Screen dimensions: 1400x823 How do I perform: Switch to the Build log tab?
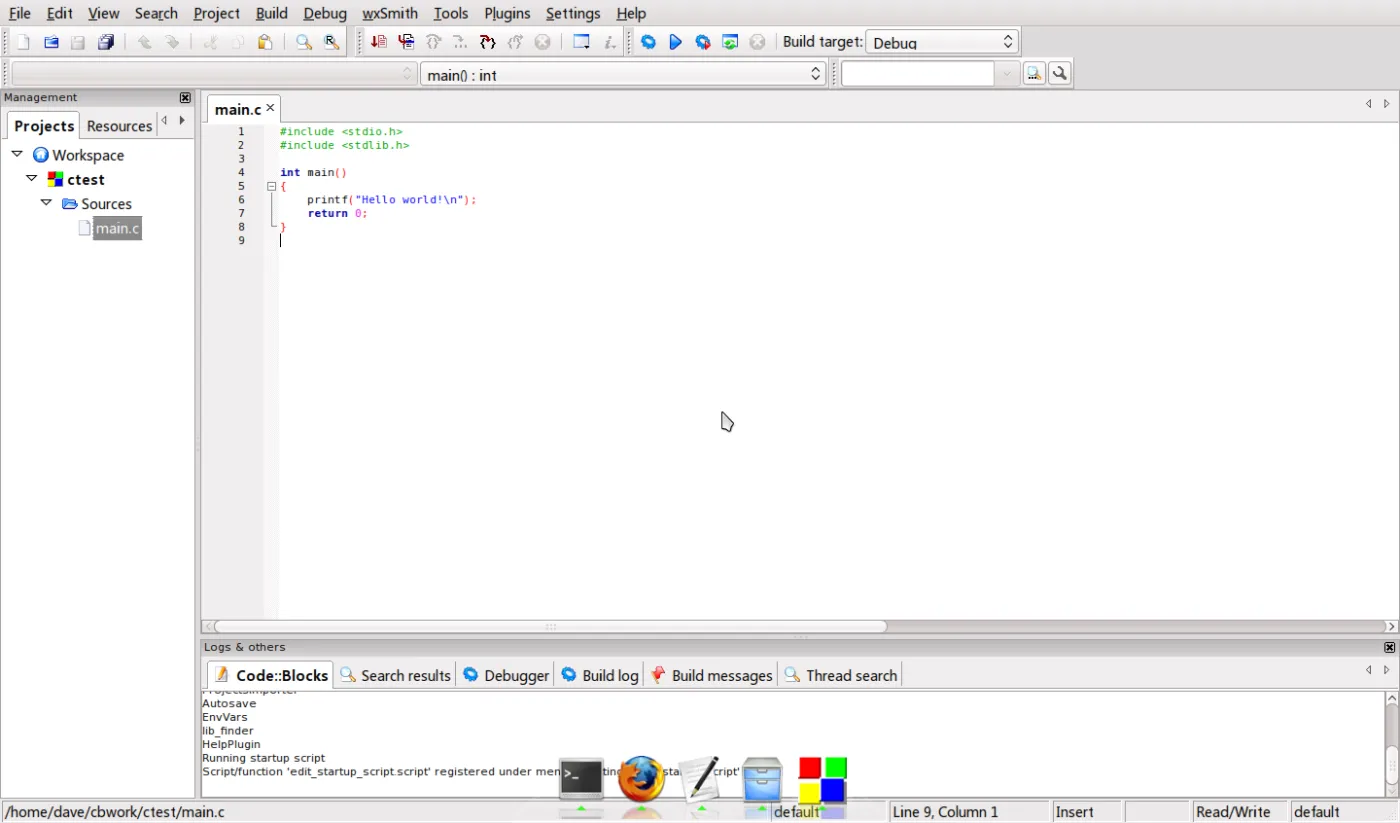[599, 675]
